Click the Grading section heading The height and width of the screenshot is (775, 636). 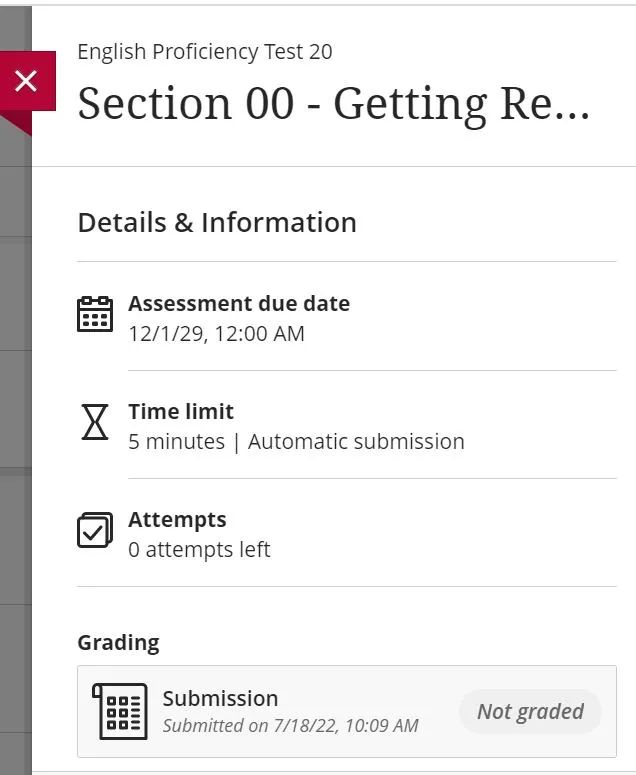(118, 642)
